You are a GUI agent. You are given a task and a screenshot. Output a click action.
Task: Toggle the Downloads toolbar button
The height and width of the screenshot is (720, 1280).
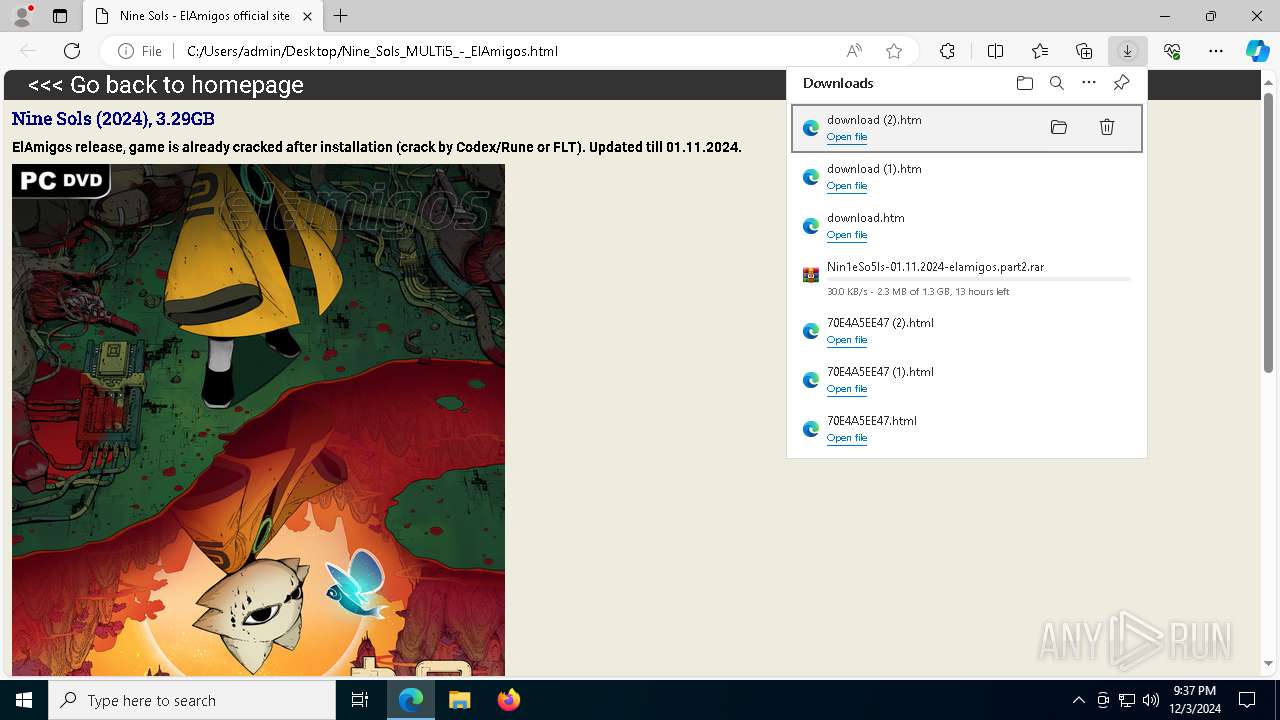point(1127,51)
